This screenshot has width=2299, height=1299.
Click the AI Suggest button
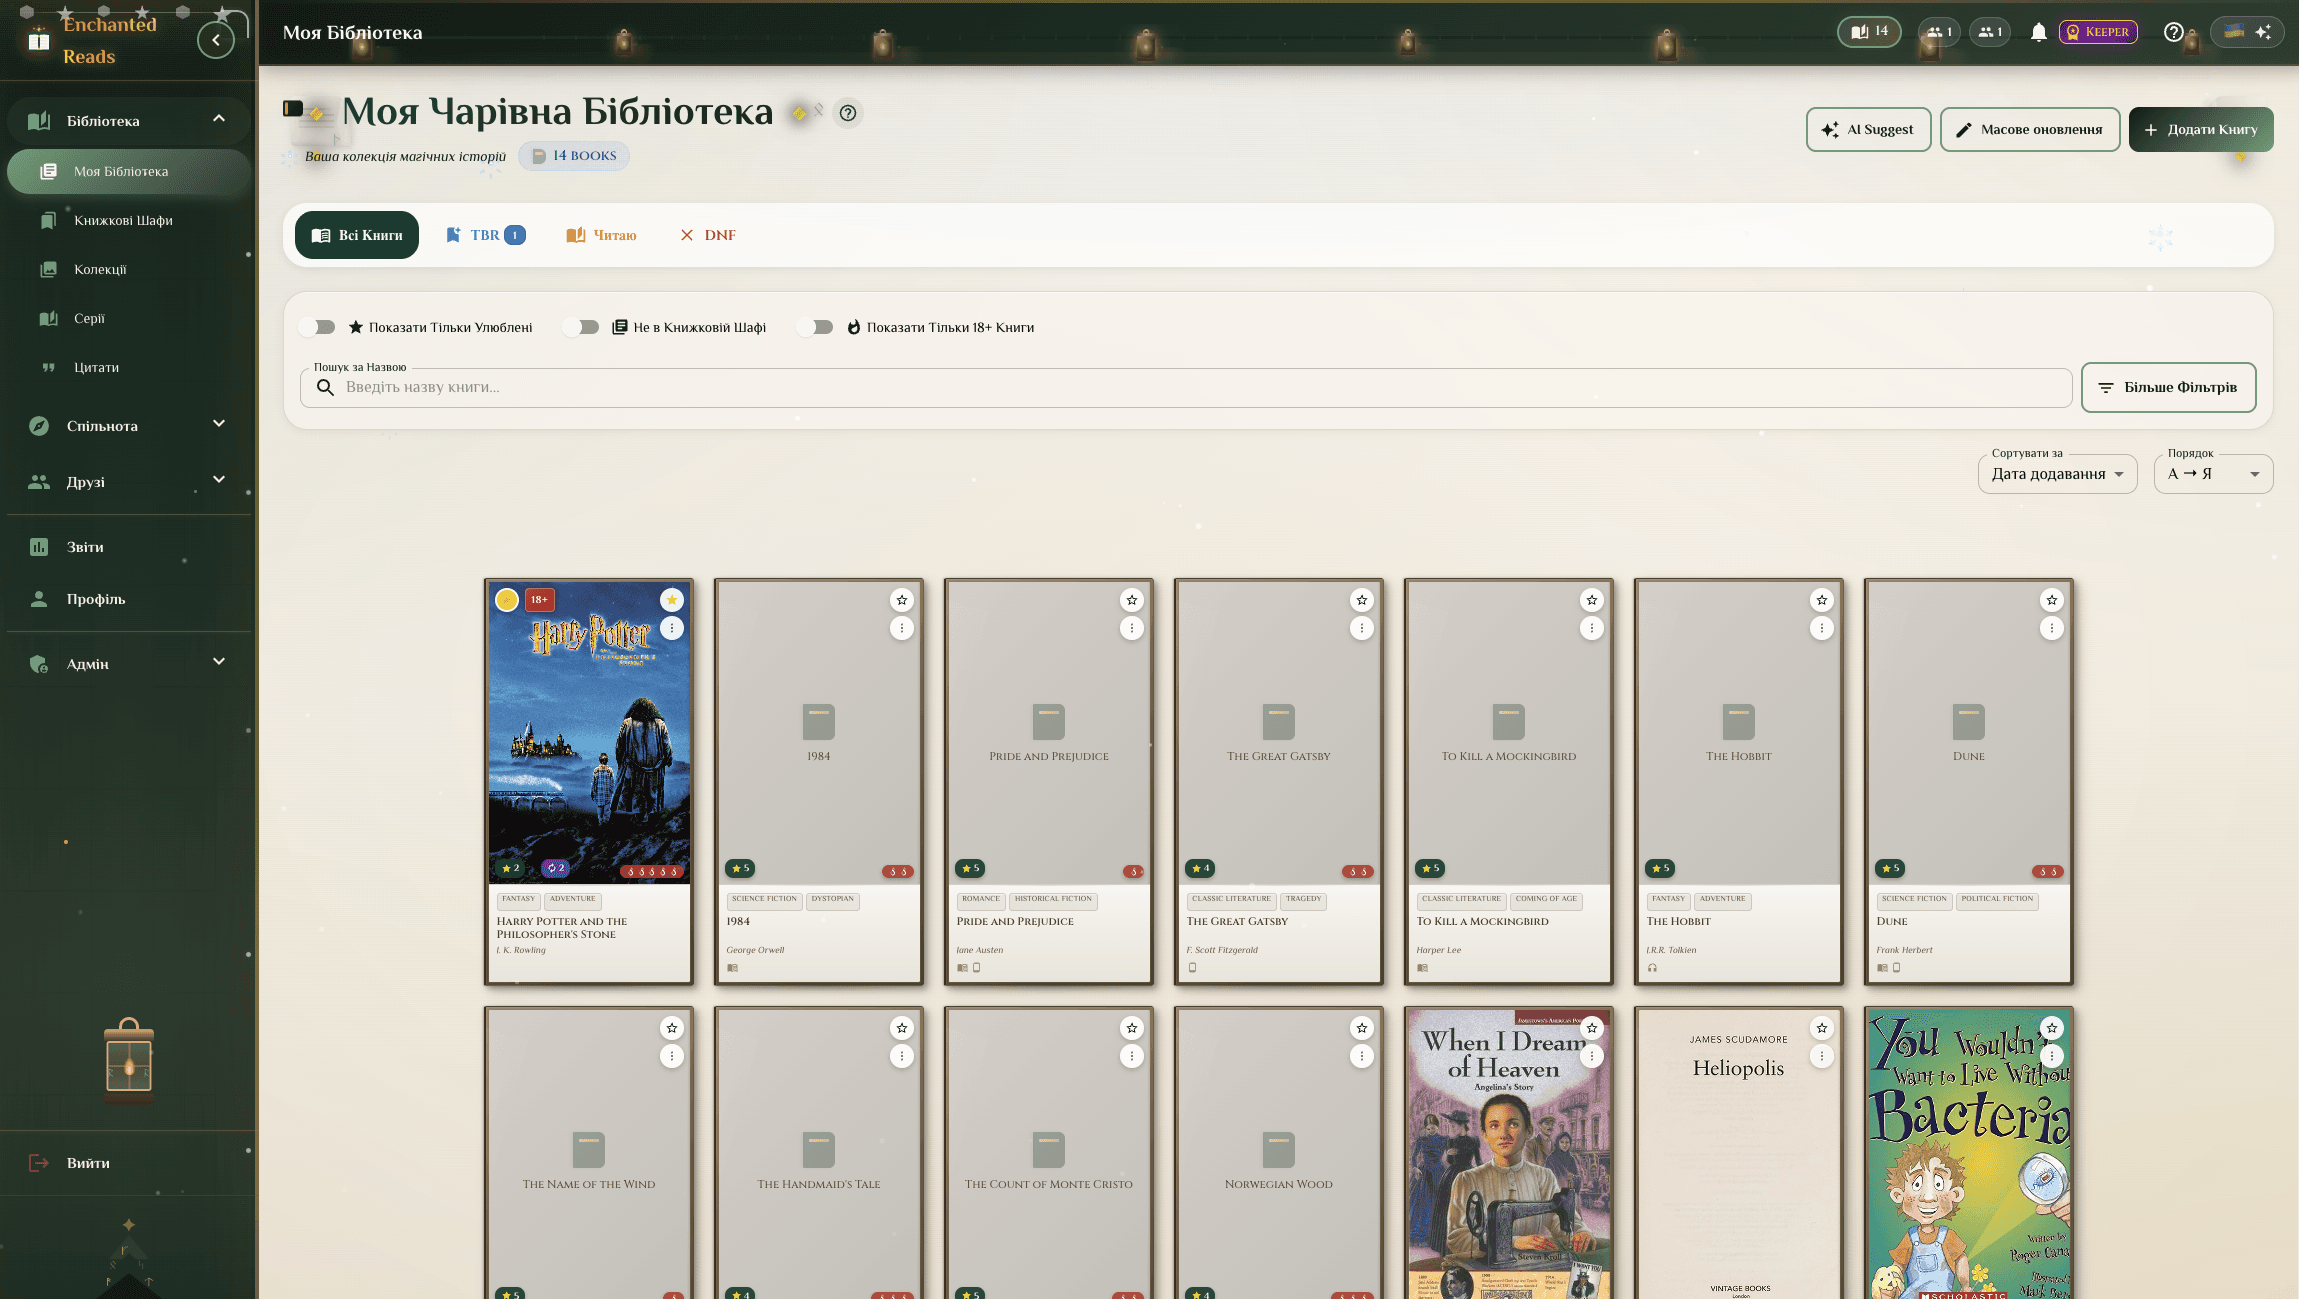(x=1868, y=129)
